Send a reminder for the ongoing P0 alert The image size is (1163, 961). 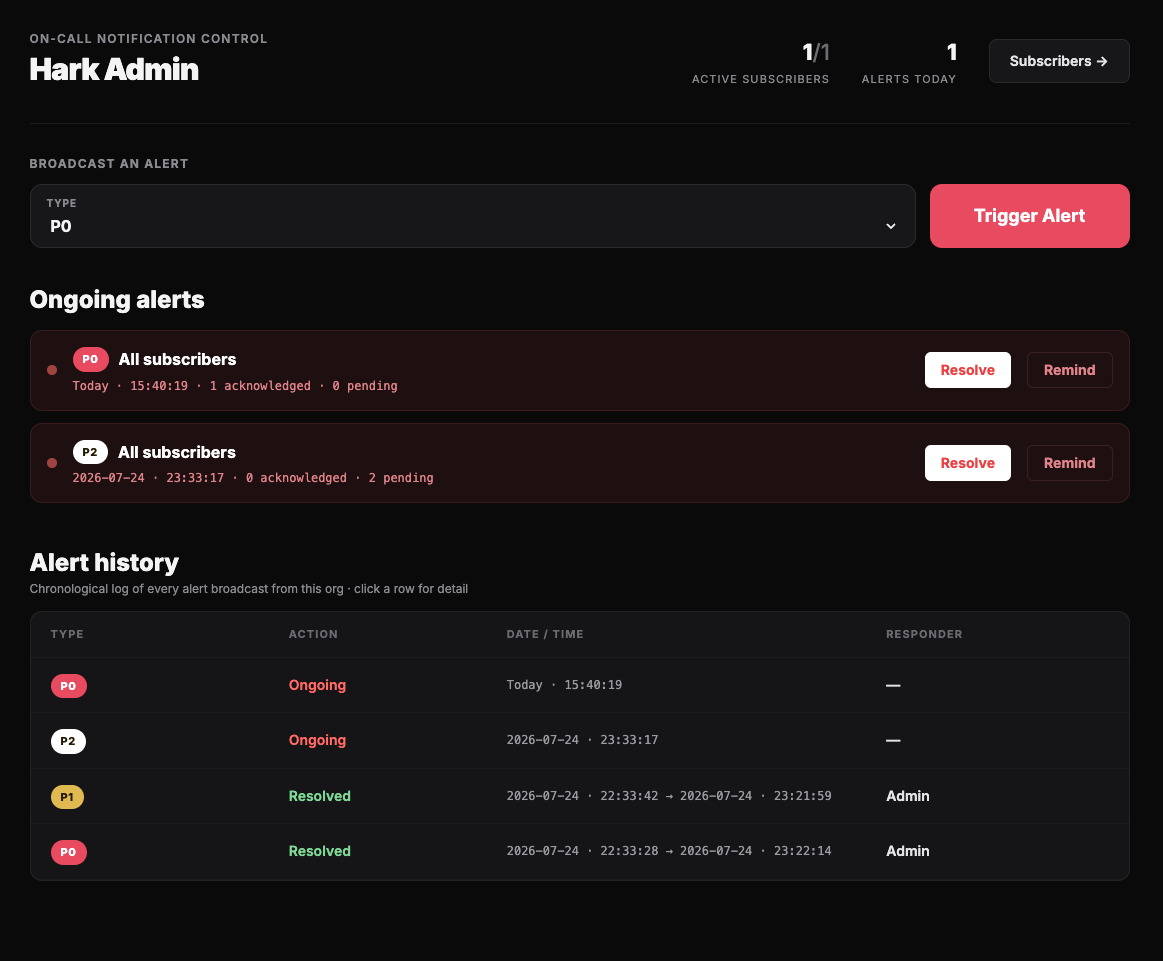(x=1070, y=370)
